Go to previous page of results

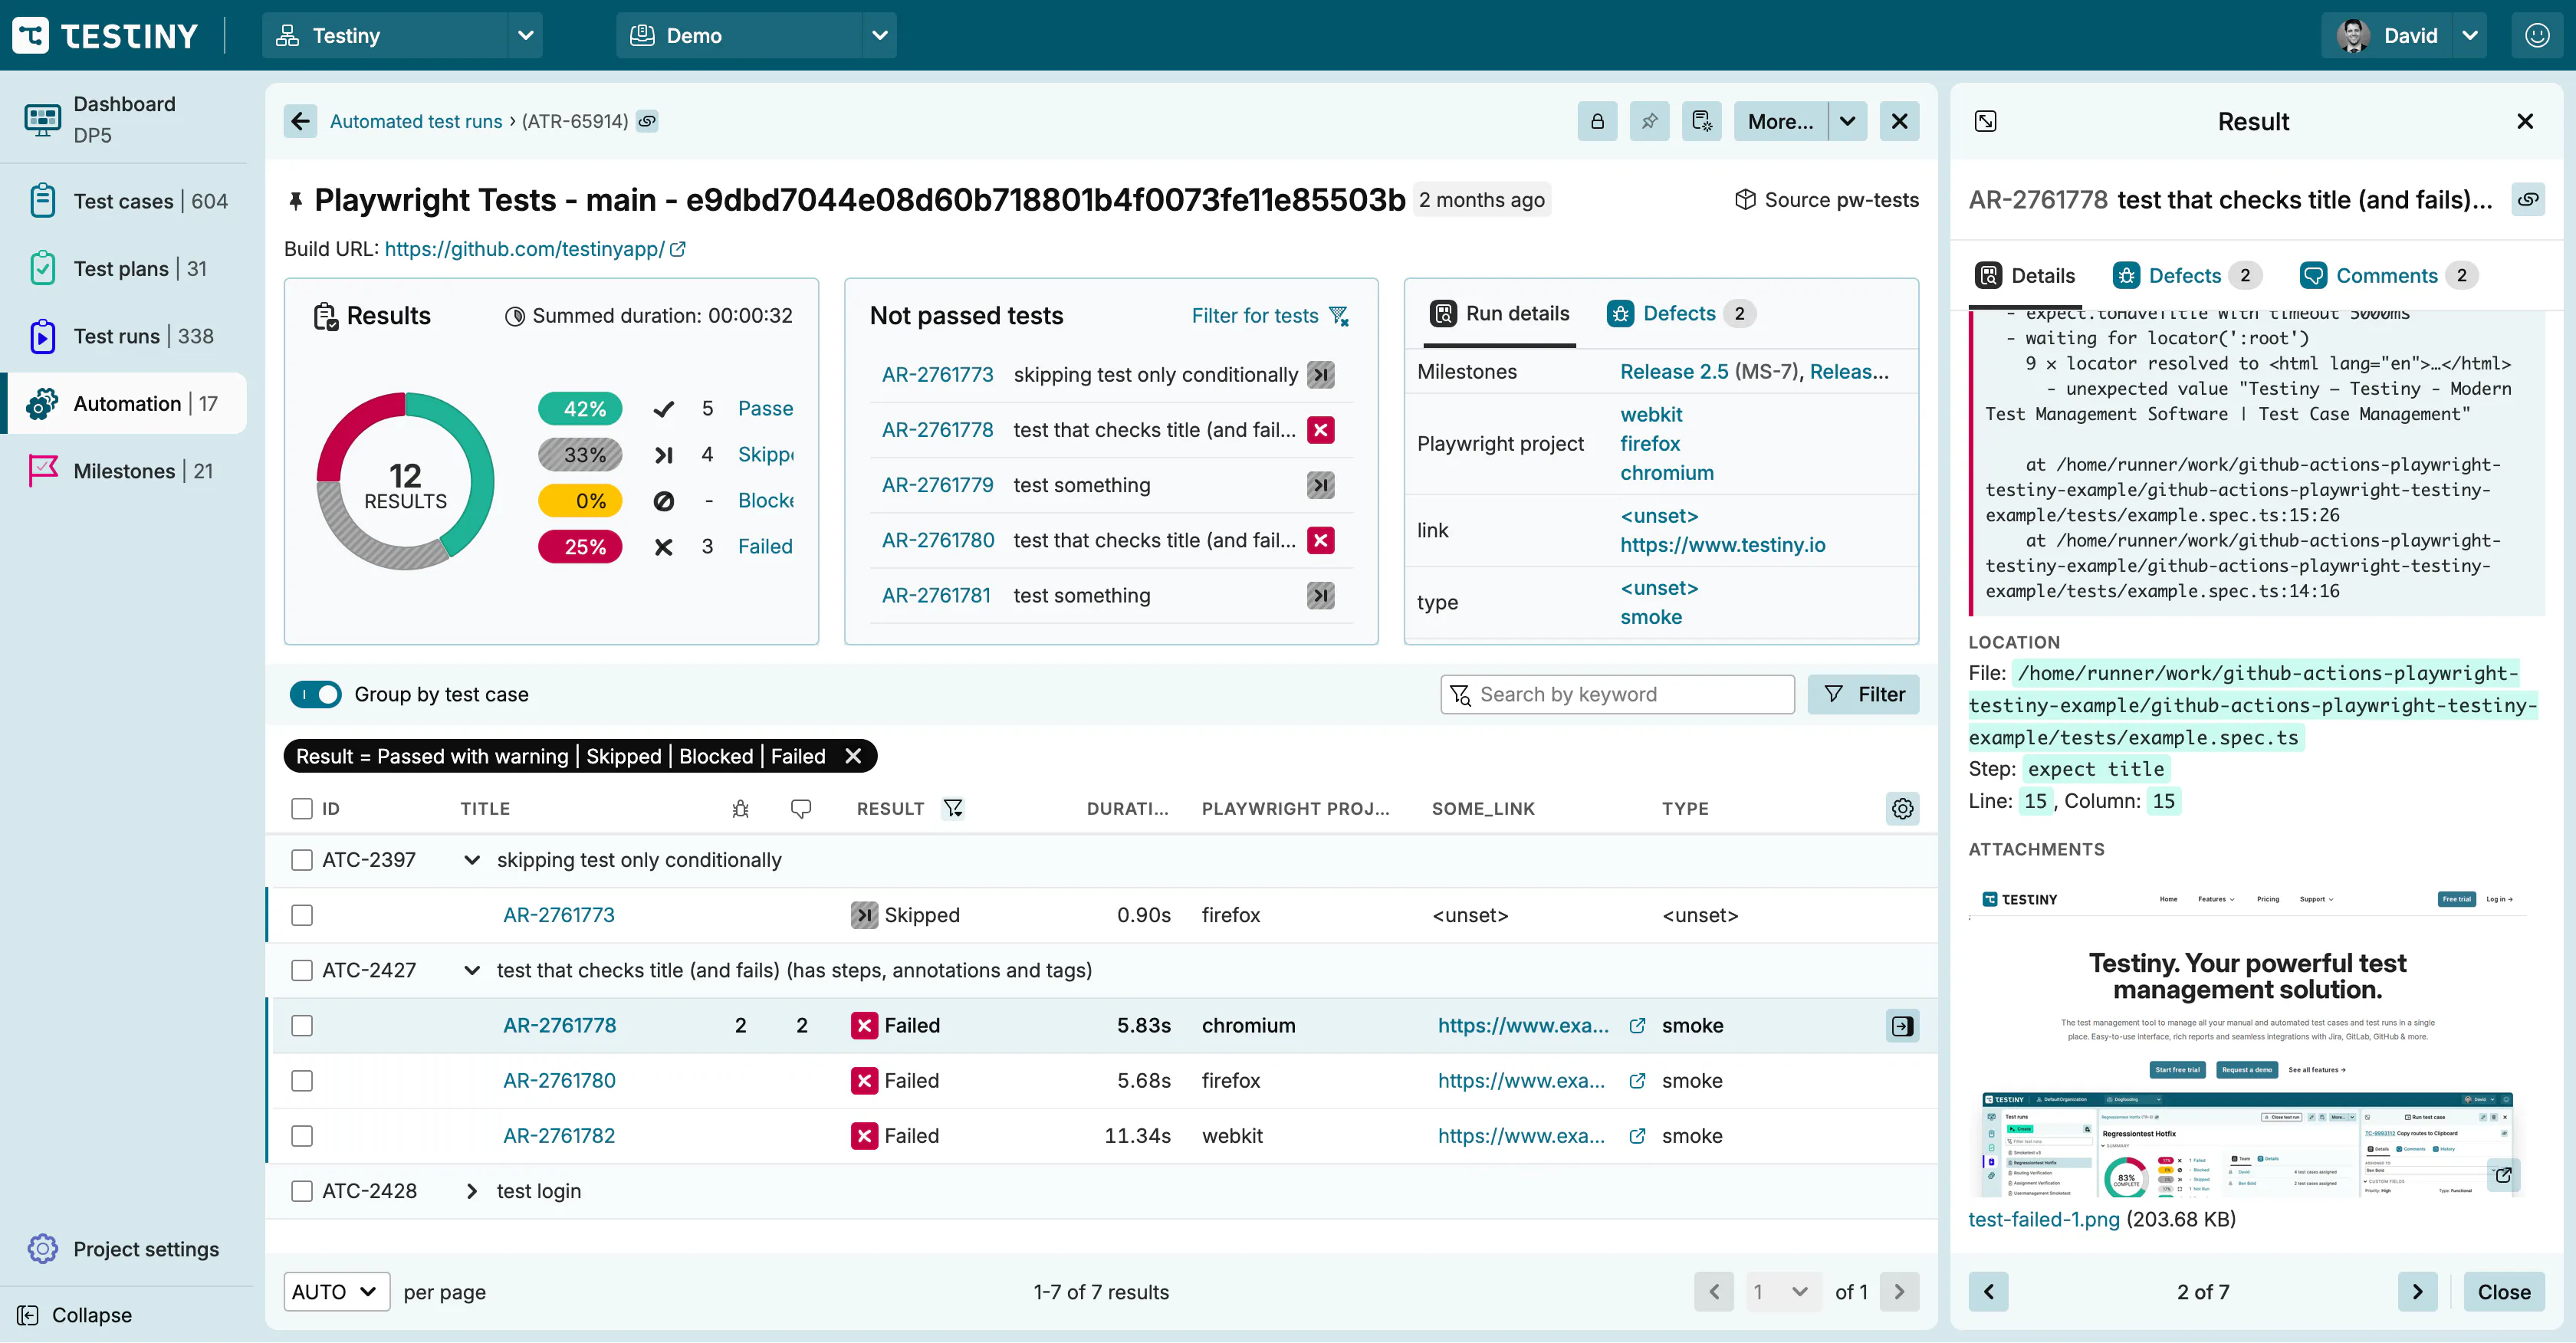point(1714,1292)
